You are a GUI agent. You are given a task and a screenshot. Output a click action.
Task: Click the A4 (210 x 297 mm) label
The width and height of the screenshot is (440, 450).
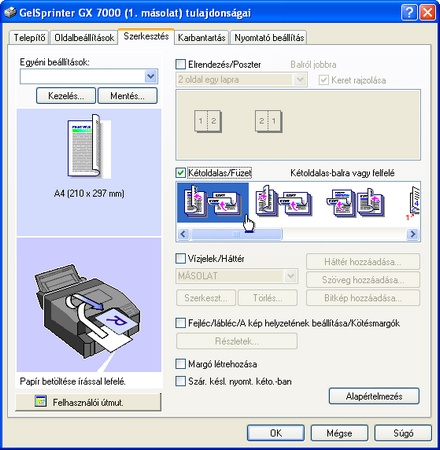89,193
